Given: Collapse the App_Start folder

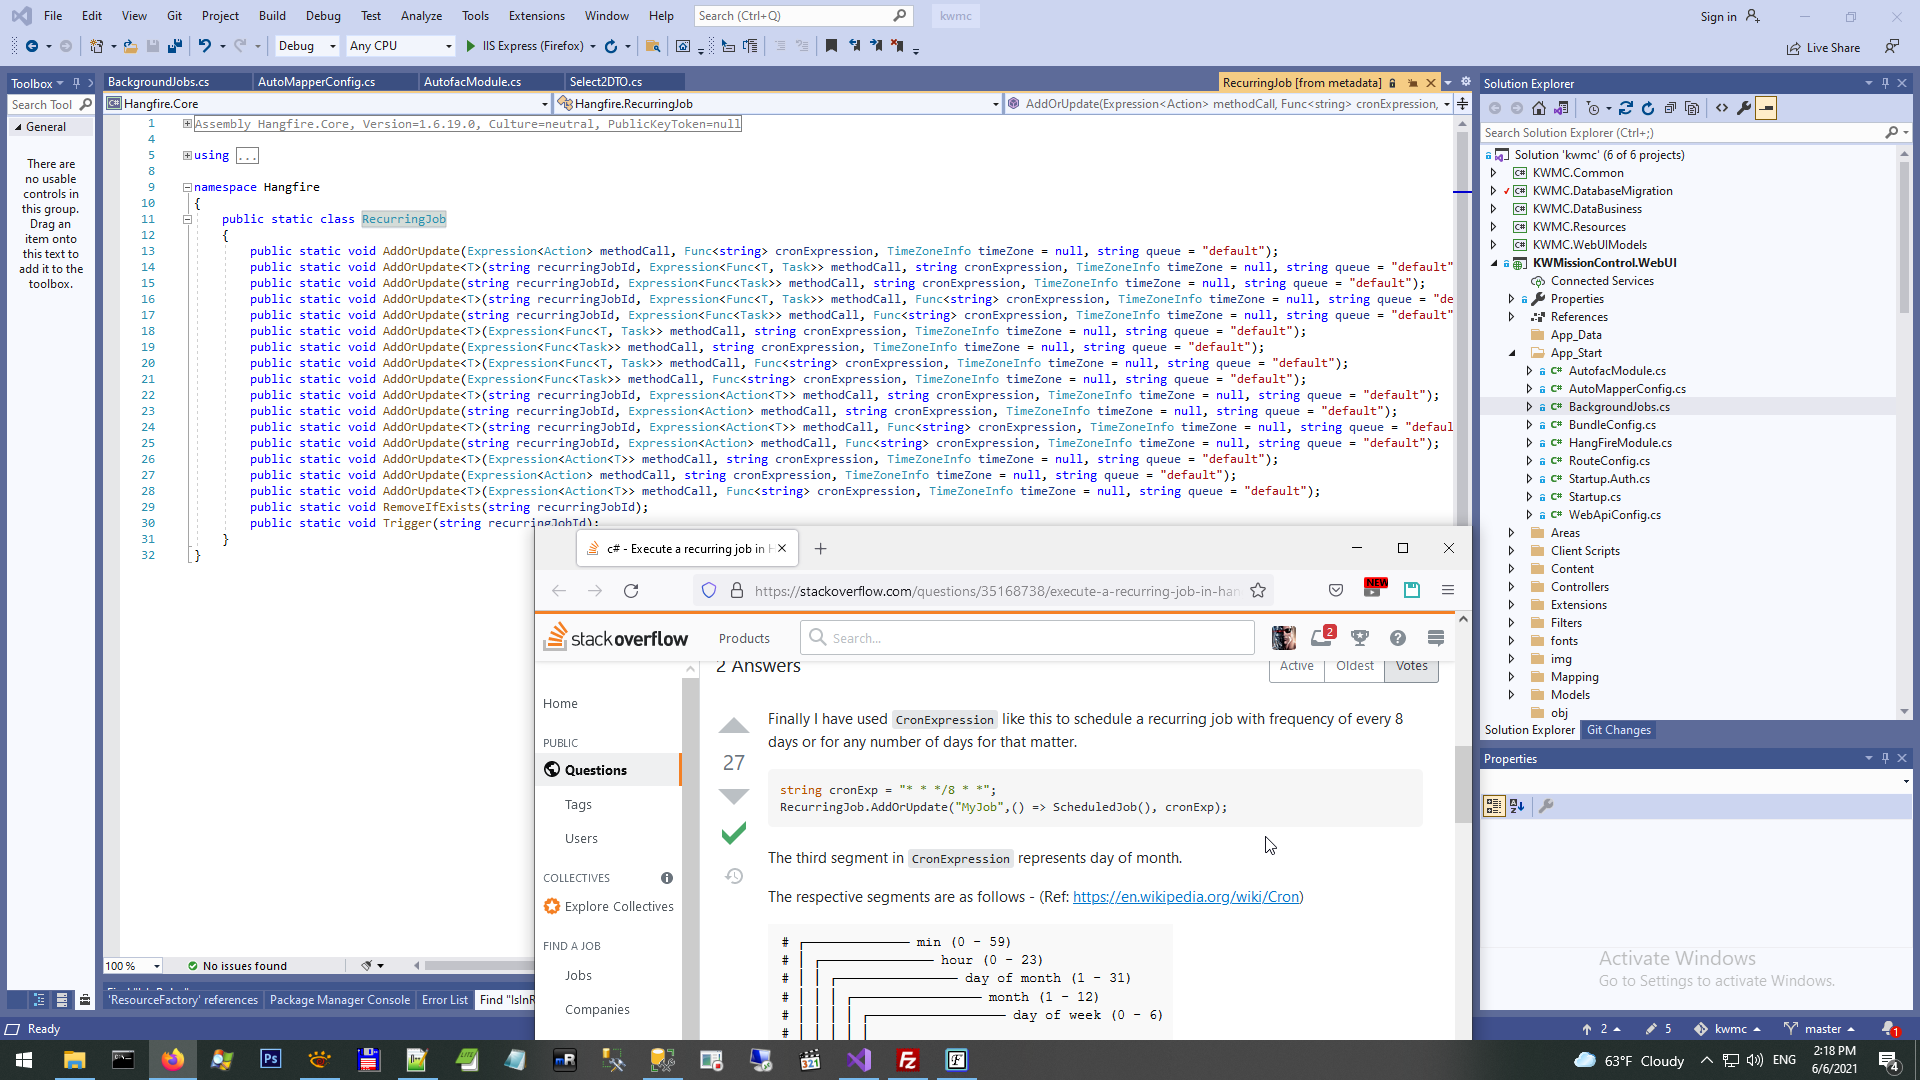Looking at the screenshot, I should click(x=1512, y=353).
